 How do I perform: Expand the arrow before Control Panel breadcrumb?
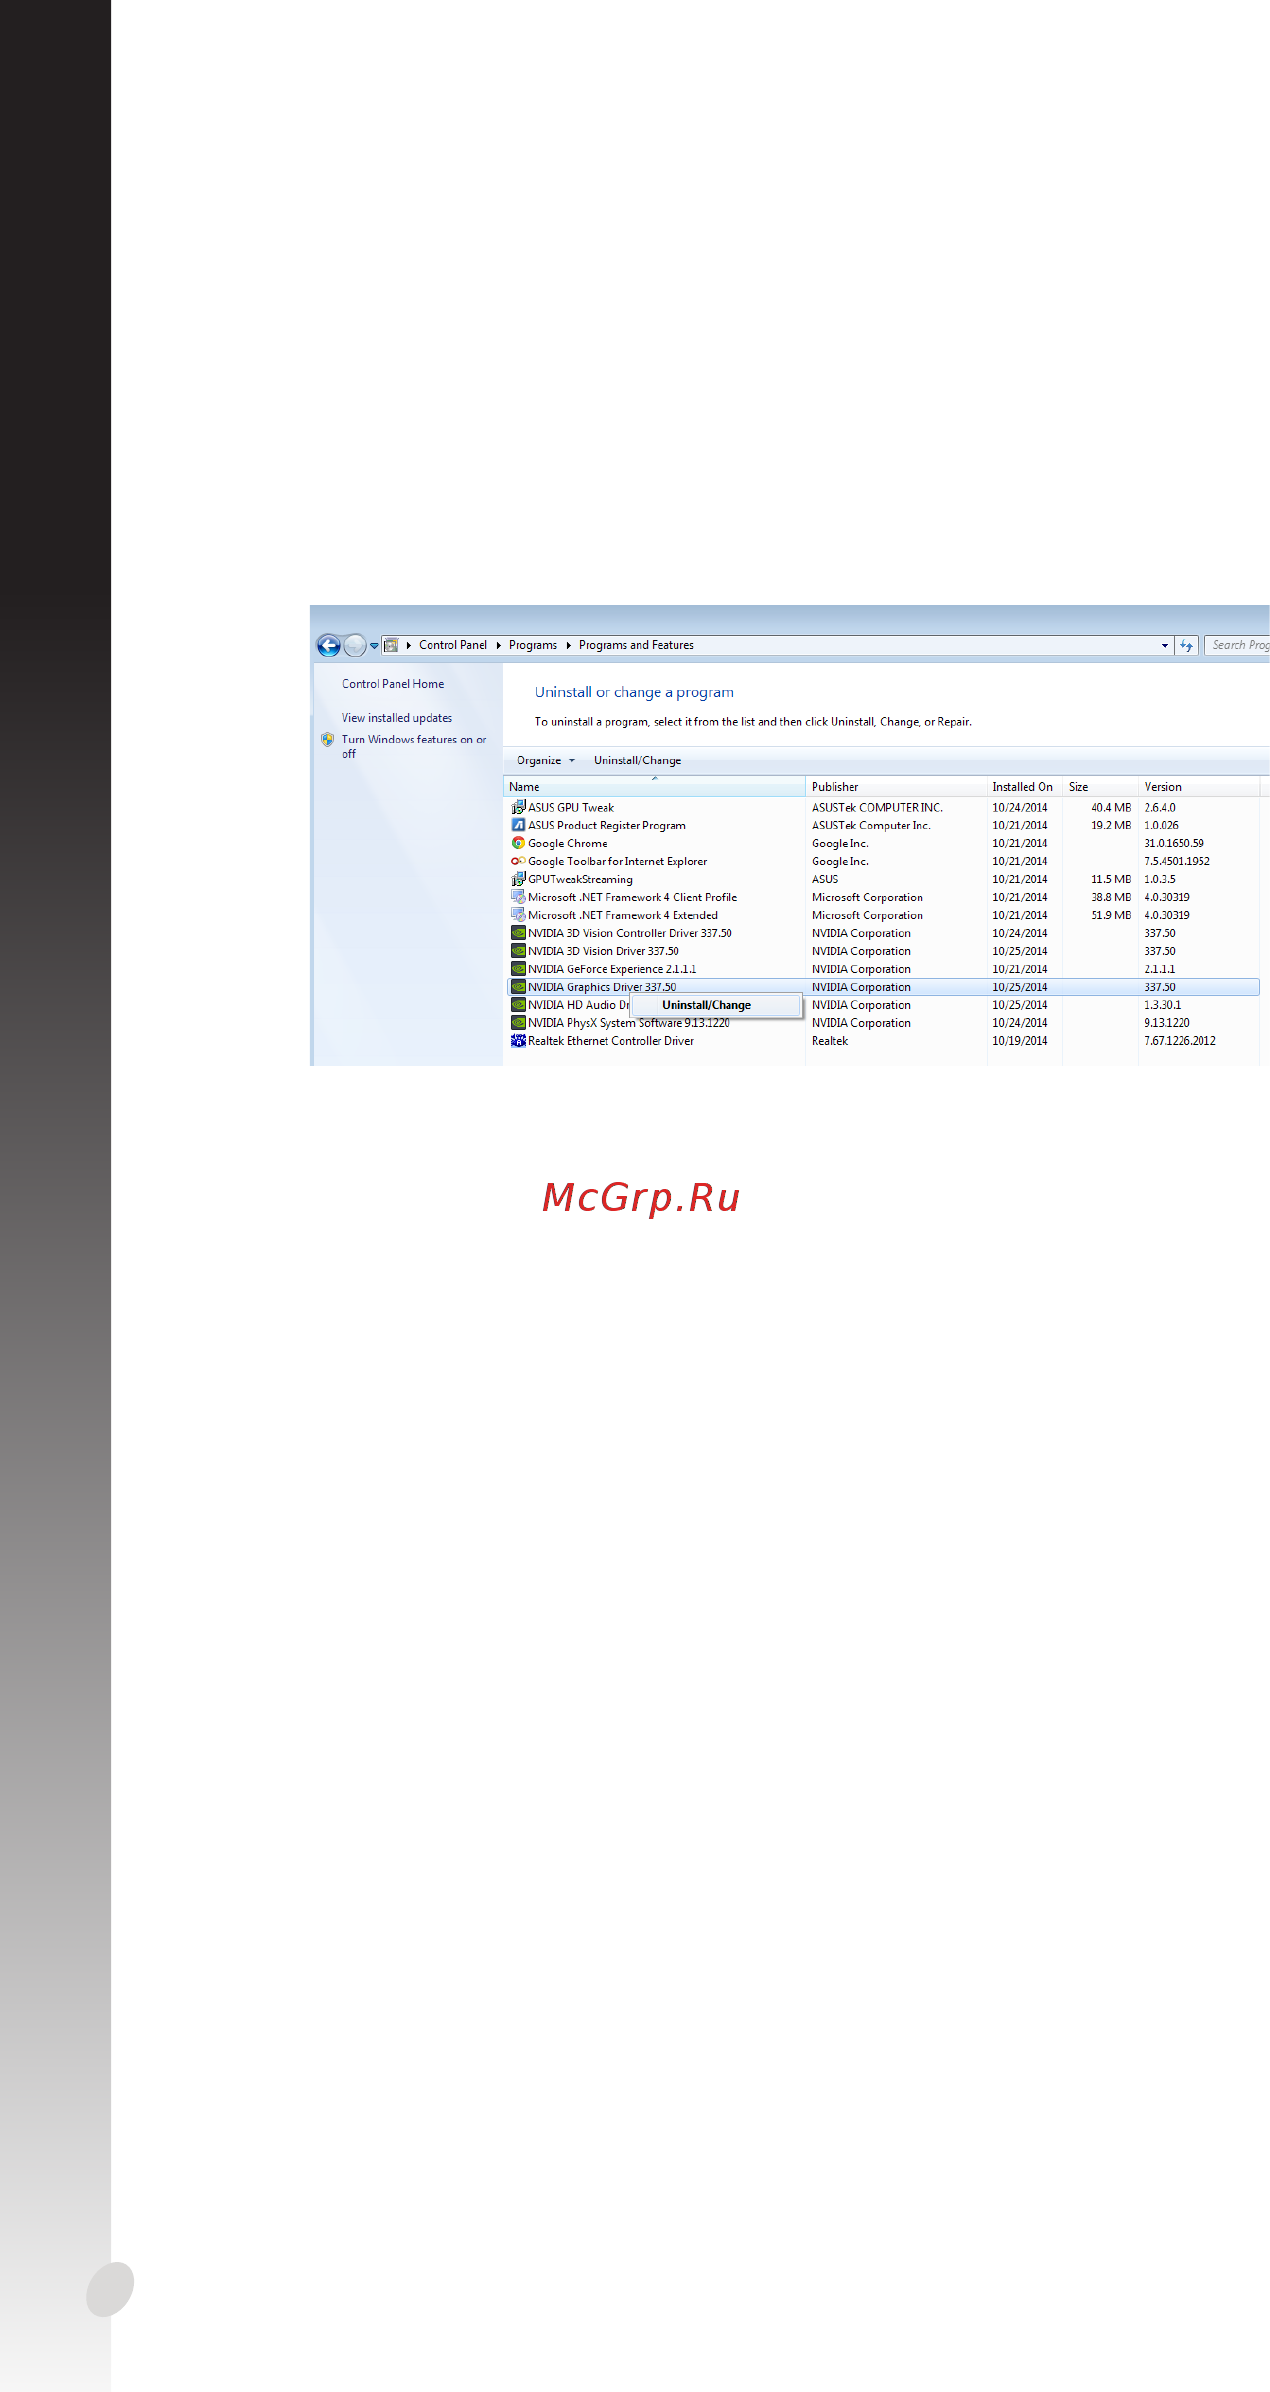[409, 646]
